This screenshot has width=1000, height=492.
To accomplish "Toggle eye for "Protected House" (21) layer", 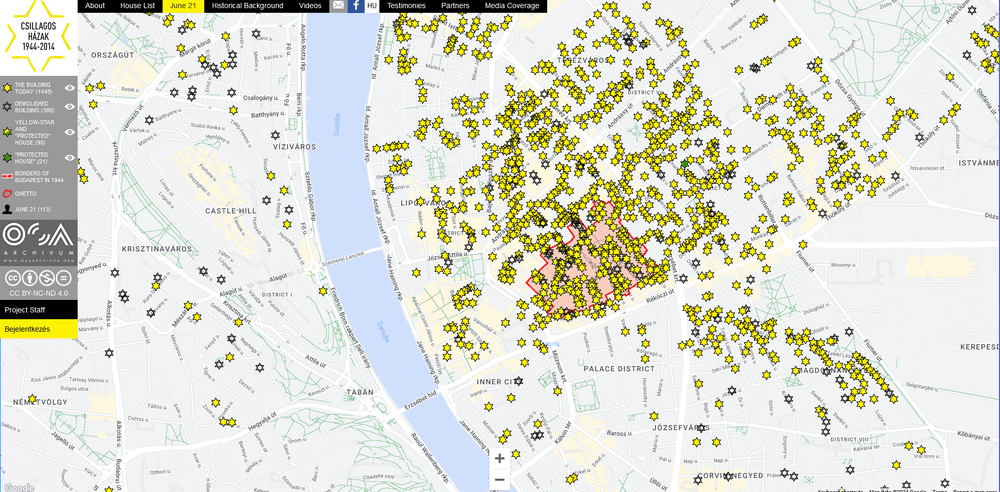I will pos(70,158).
